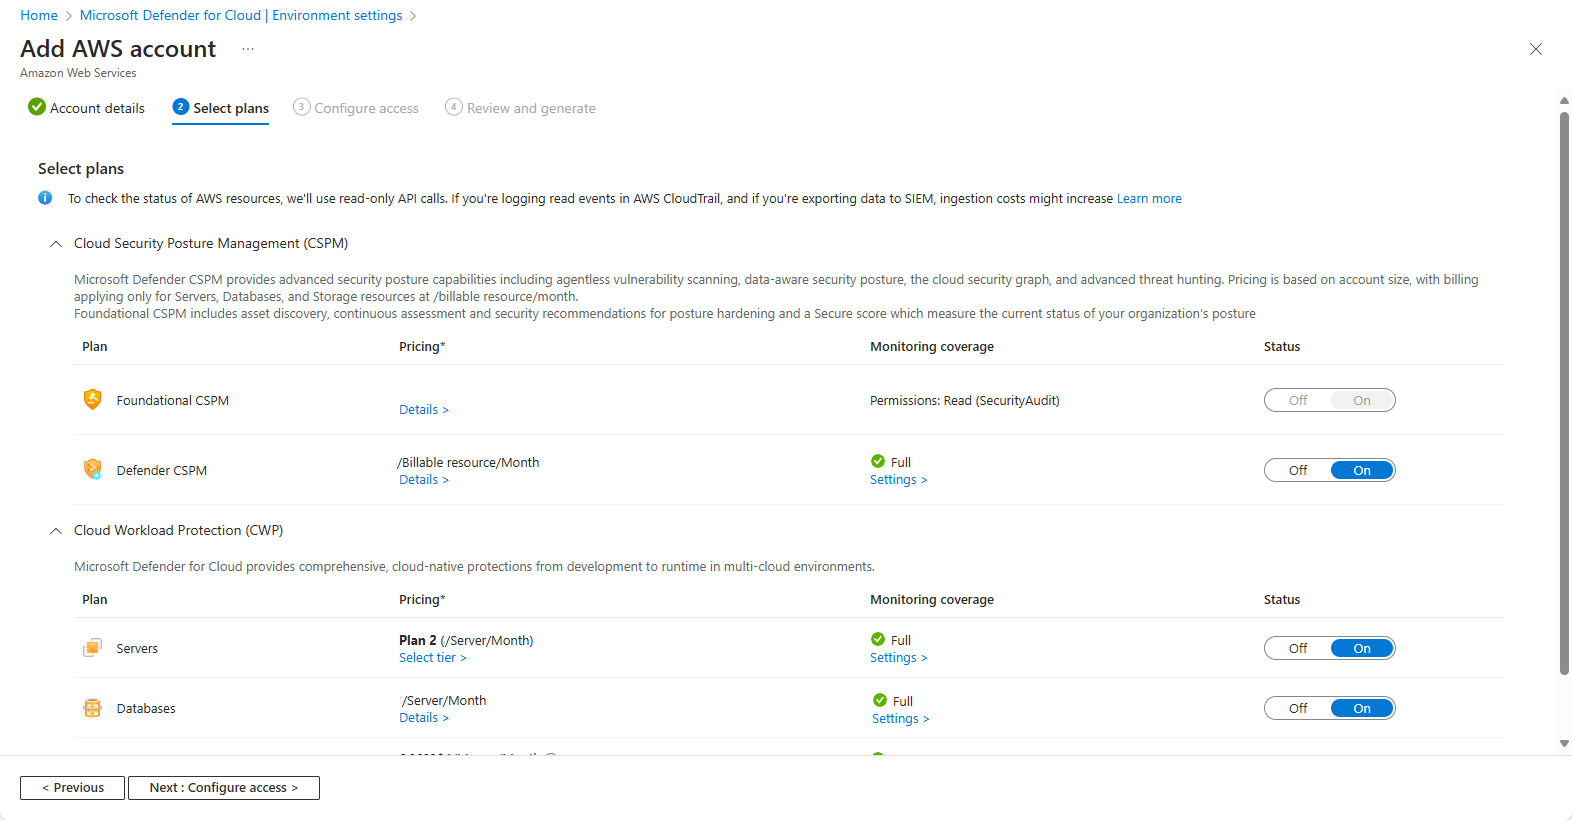Go to the Home breadcrumb
1572x820 pixels.
coord(39,15)
